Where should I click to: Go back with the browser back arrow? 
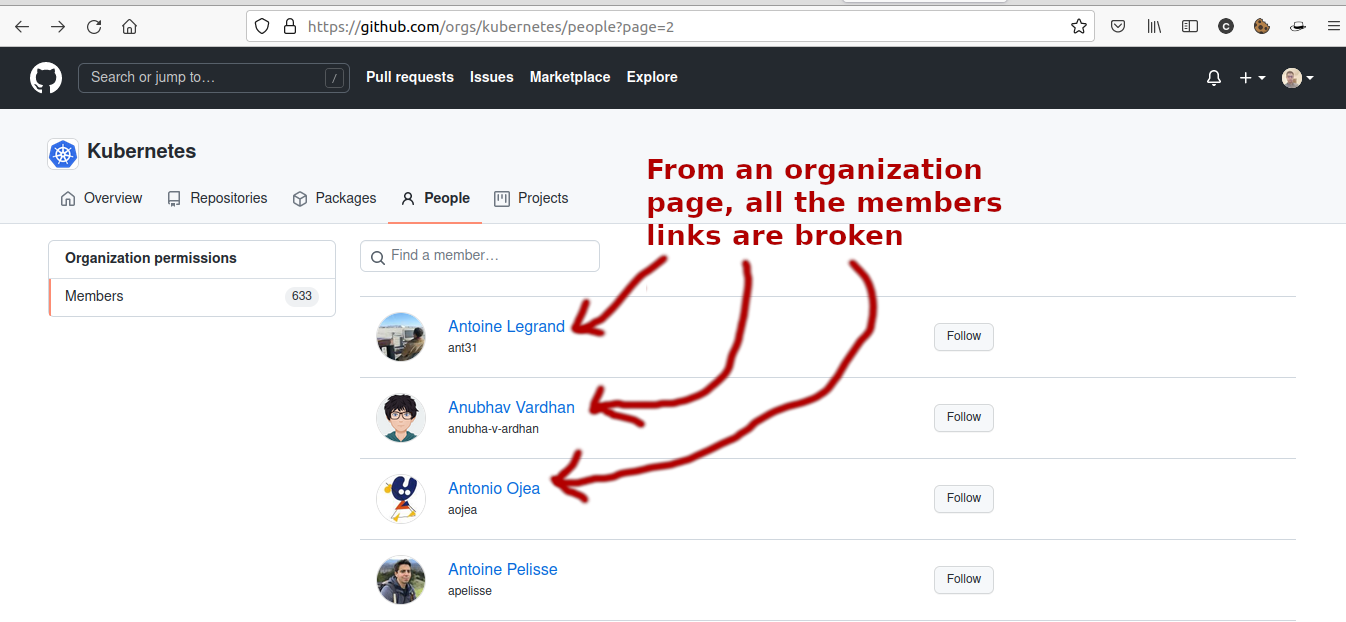[x=22, y=27]
